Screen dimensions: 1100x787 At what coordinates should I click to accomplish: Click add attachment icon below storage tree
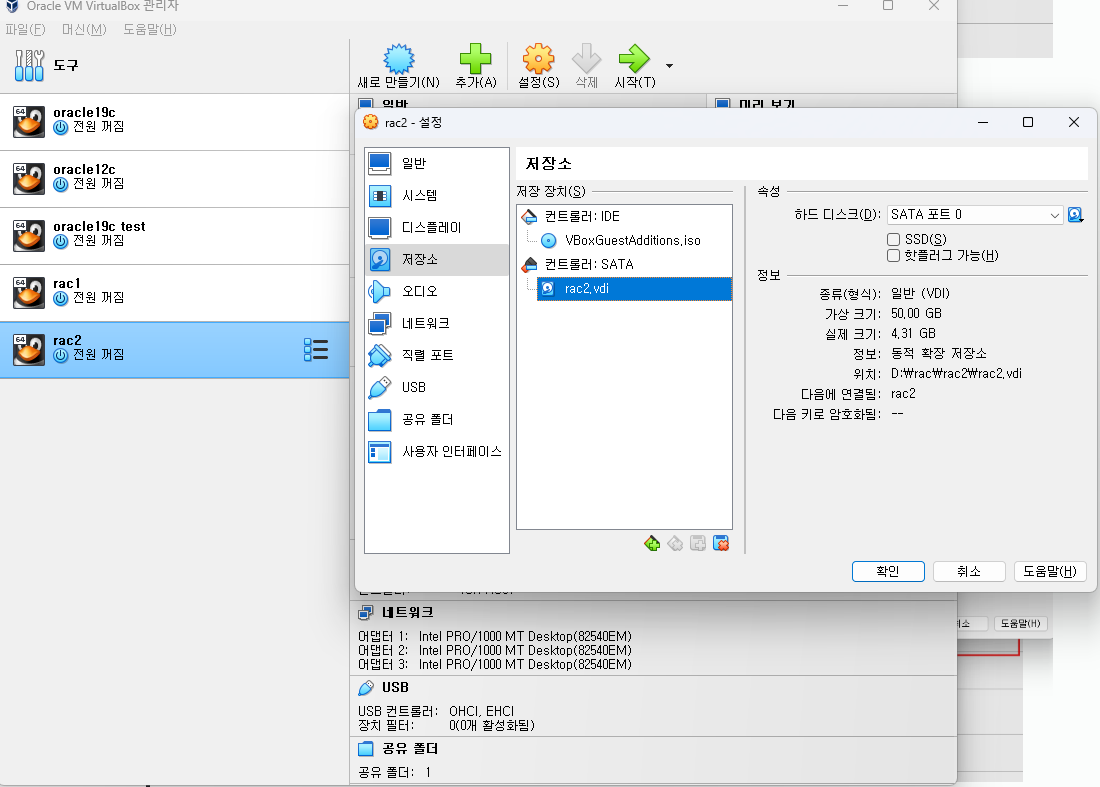tap(698, 544)
